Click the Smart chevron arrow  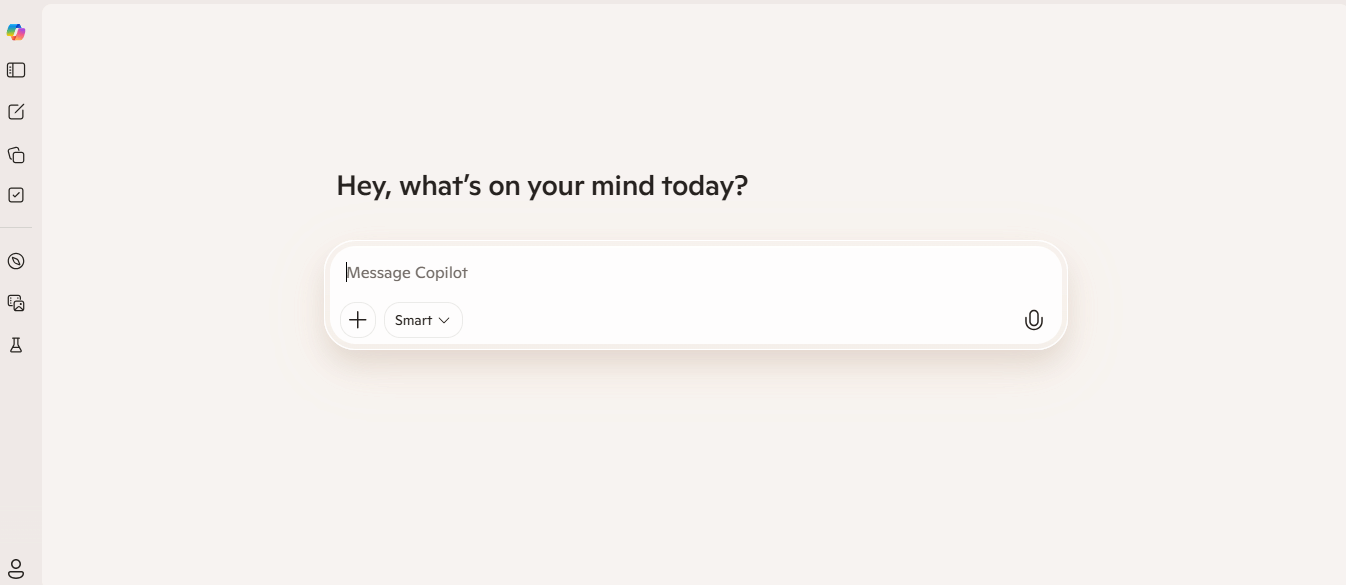click(443, 320)
